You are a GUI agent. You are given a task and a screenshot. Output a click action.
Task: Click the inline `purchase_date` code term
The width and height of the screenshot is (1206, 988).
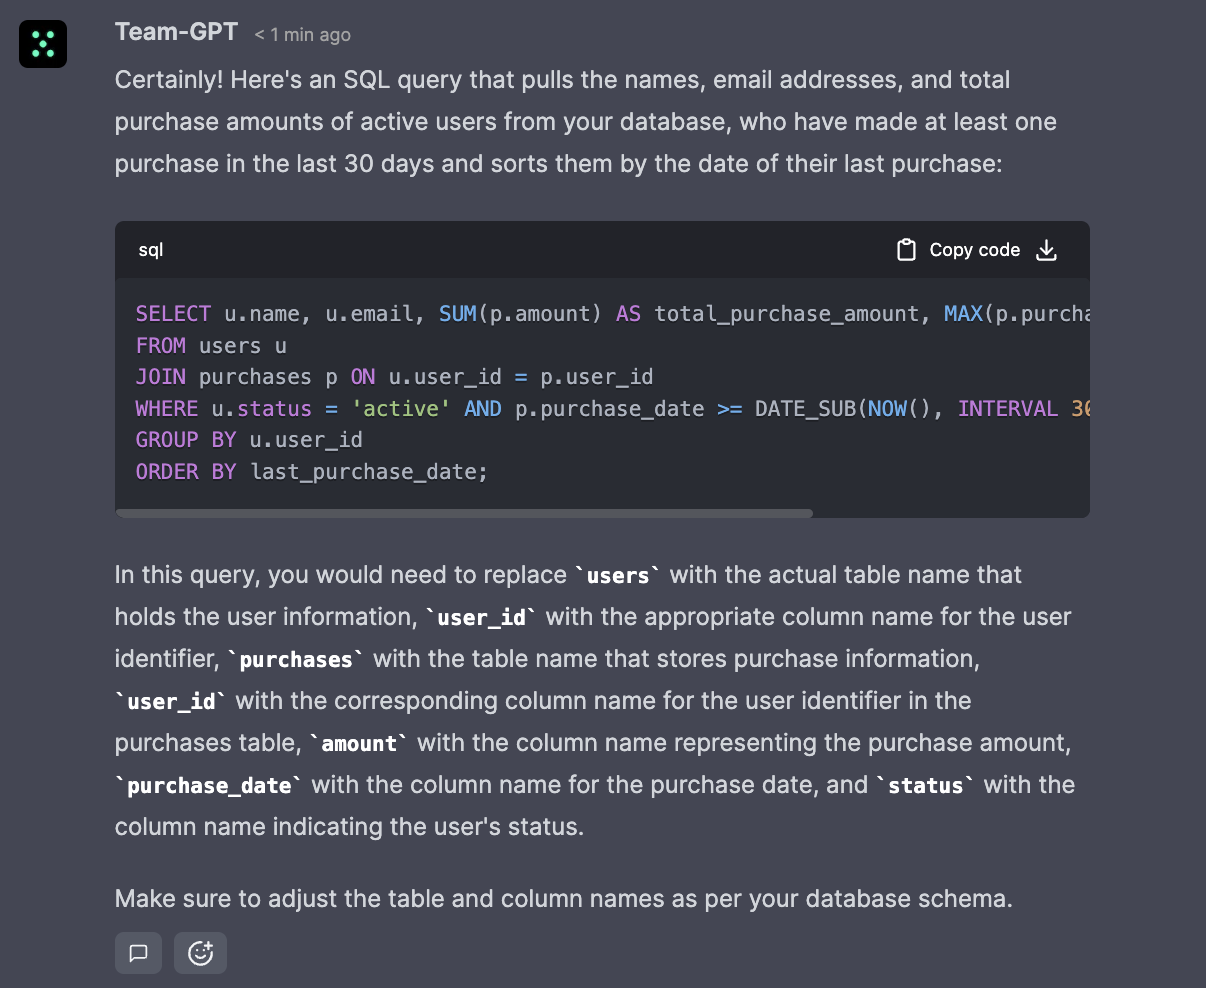tap(209, 786)
